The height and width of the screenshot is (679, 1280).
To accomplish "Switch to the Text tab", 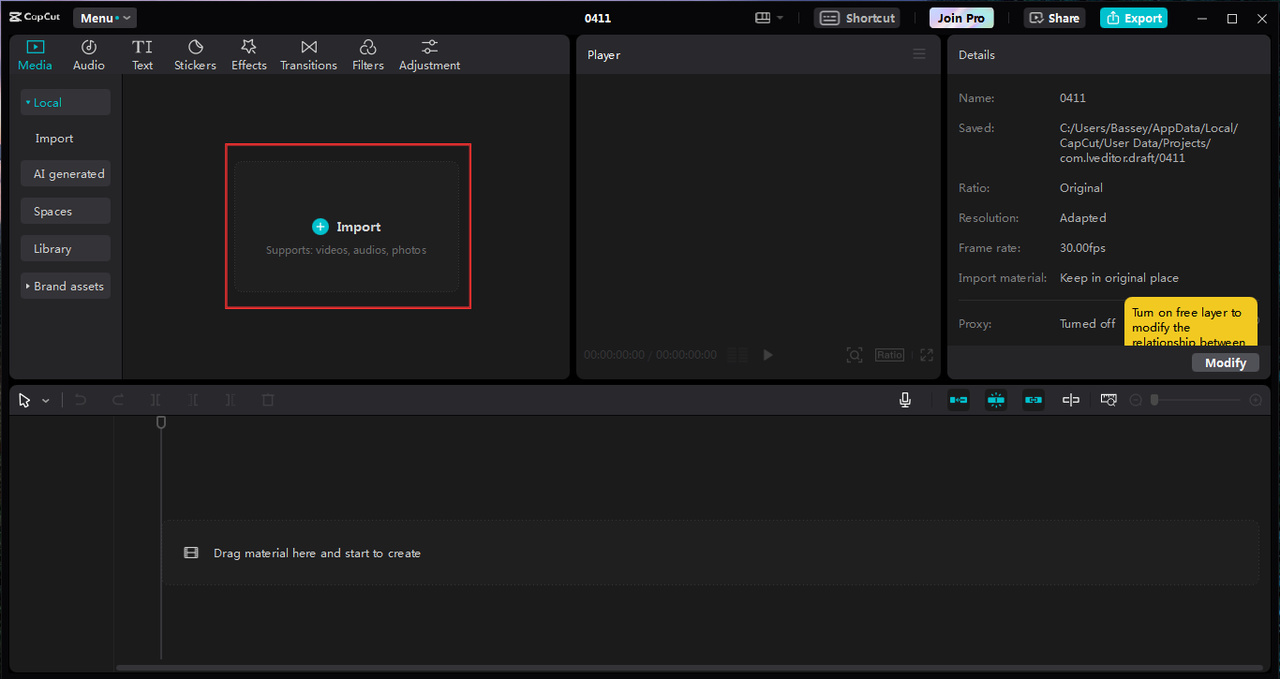I will click(x=143, y=55).
